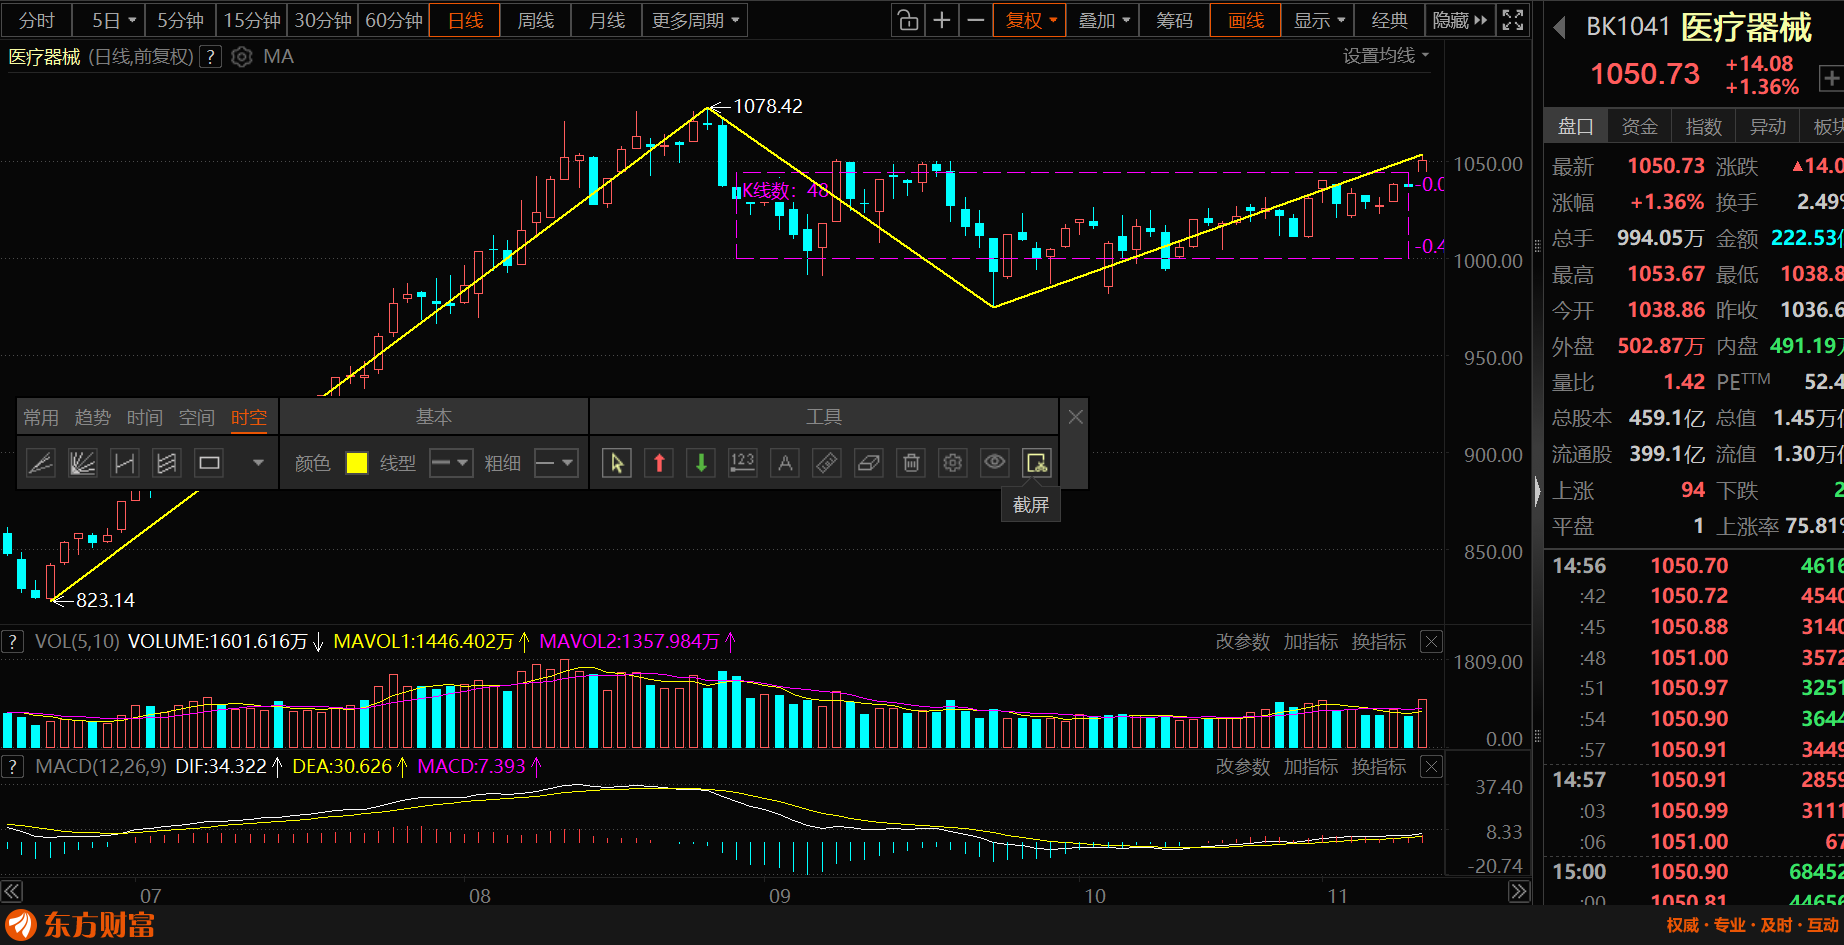
Task: Click timeline scroll-left double arrow
Action: point(11,892)
